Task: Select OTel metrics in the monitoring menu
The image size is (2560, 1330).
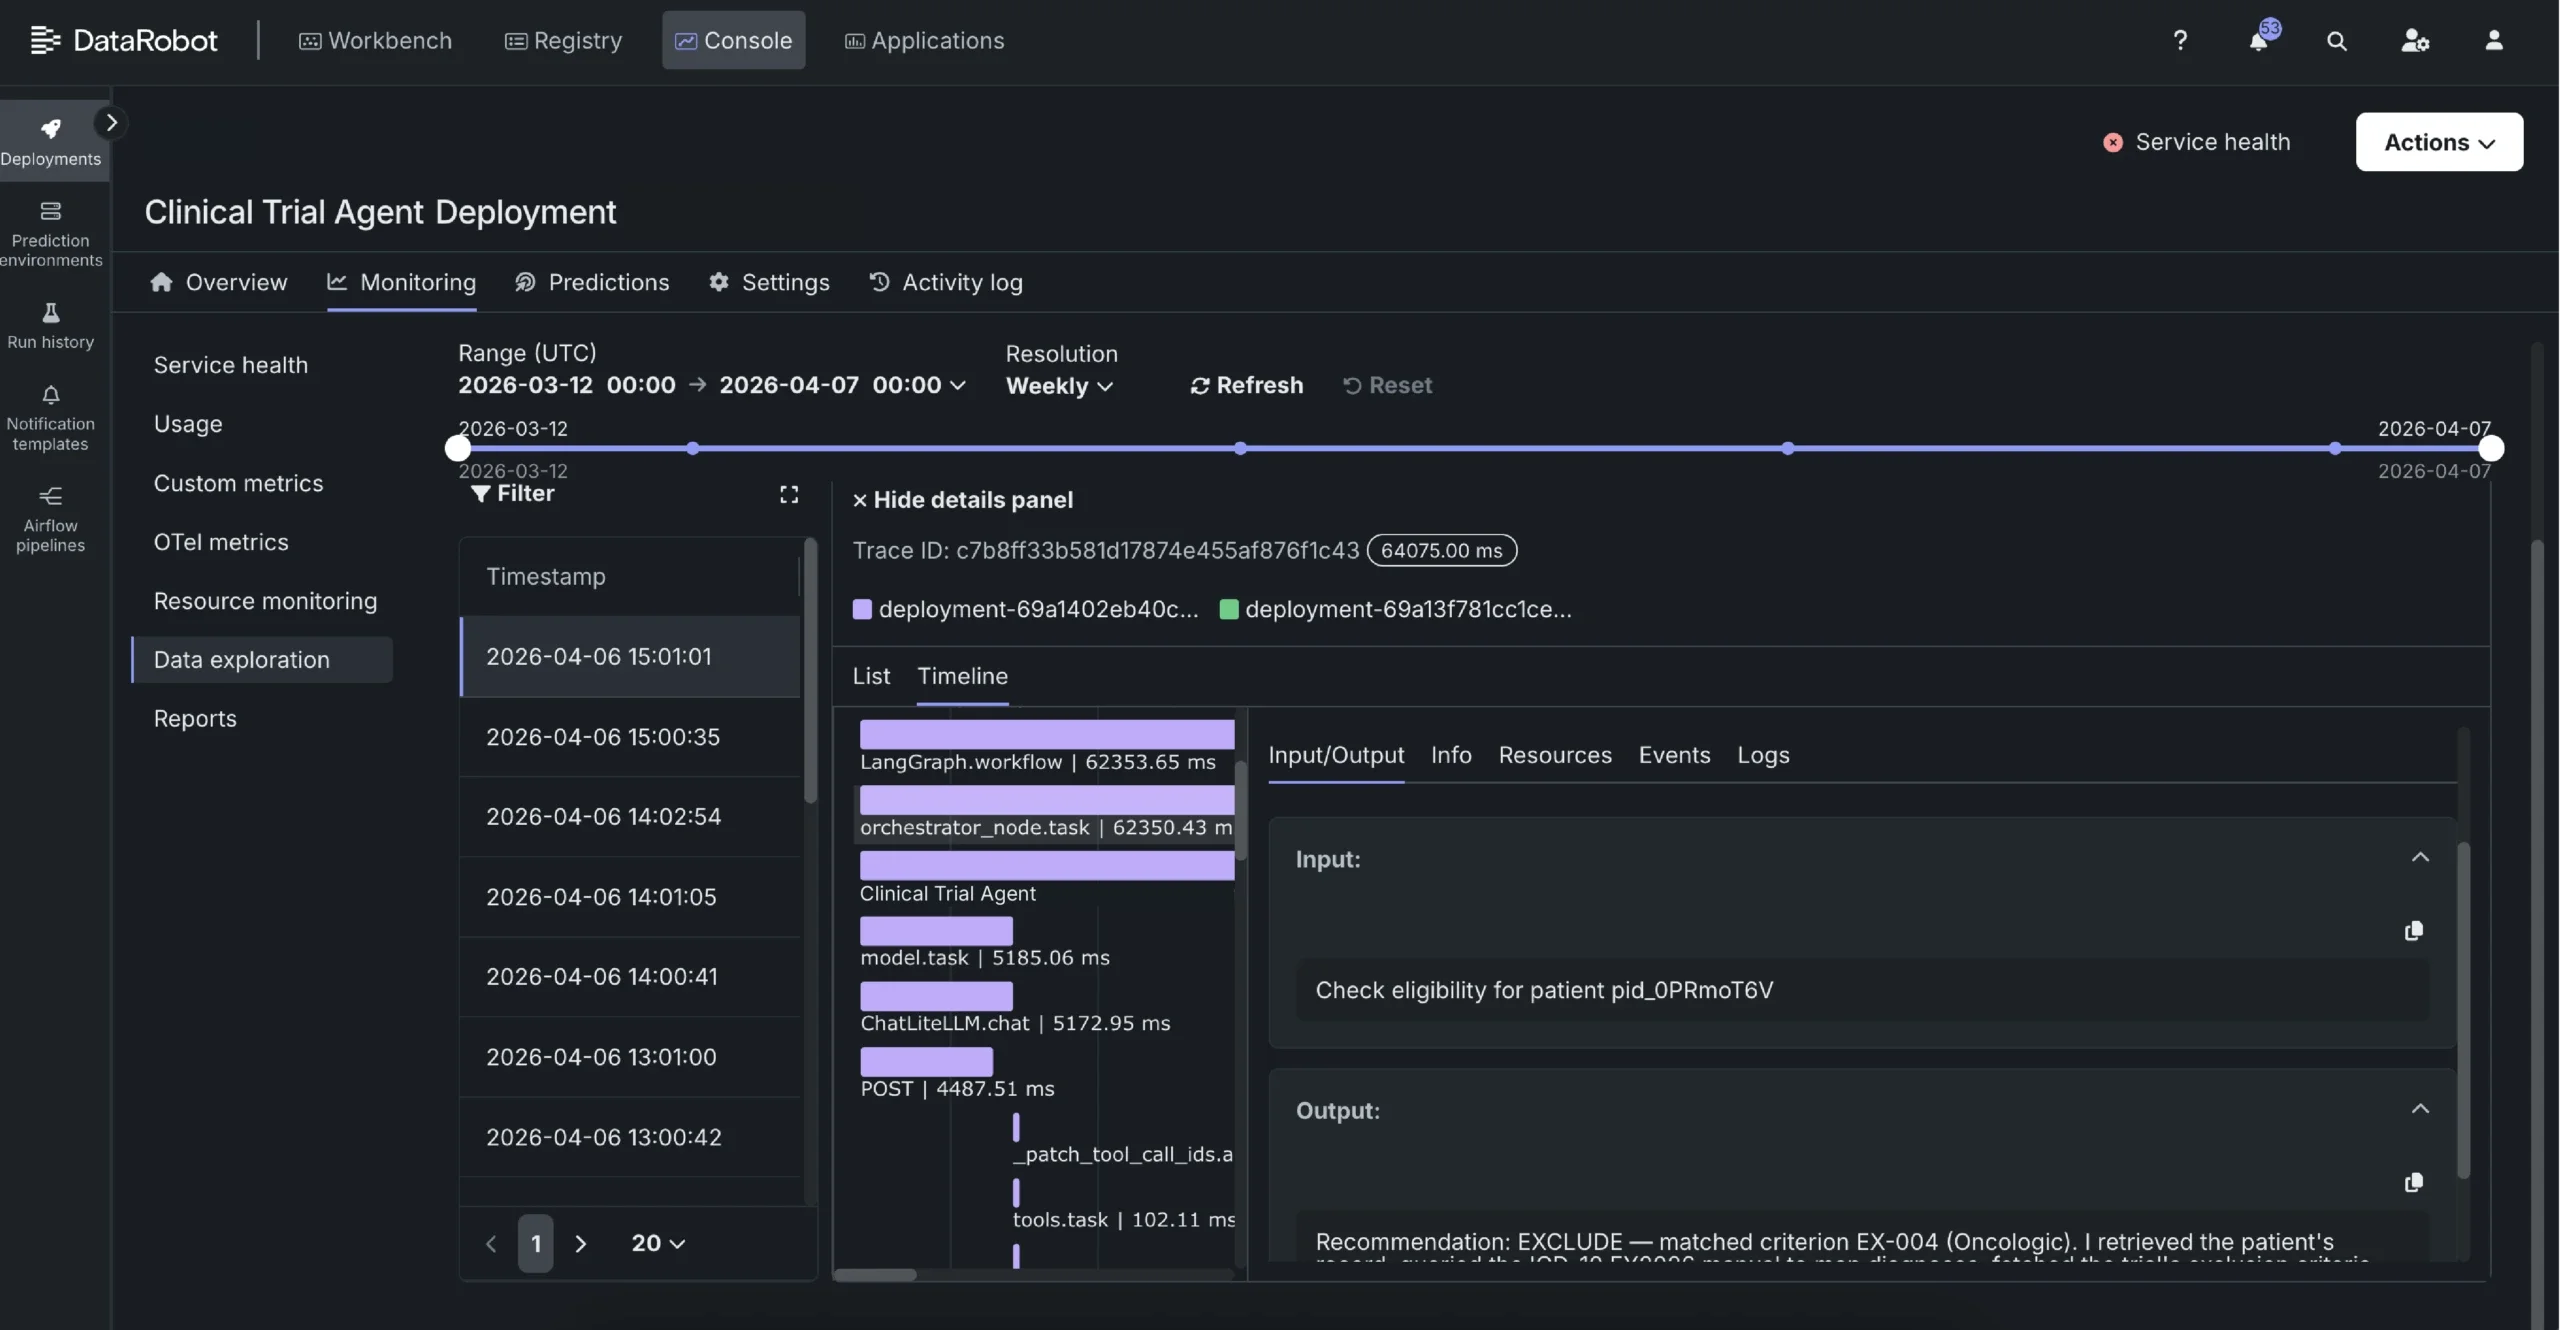Action: coord(221,542)
